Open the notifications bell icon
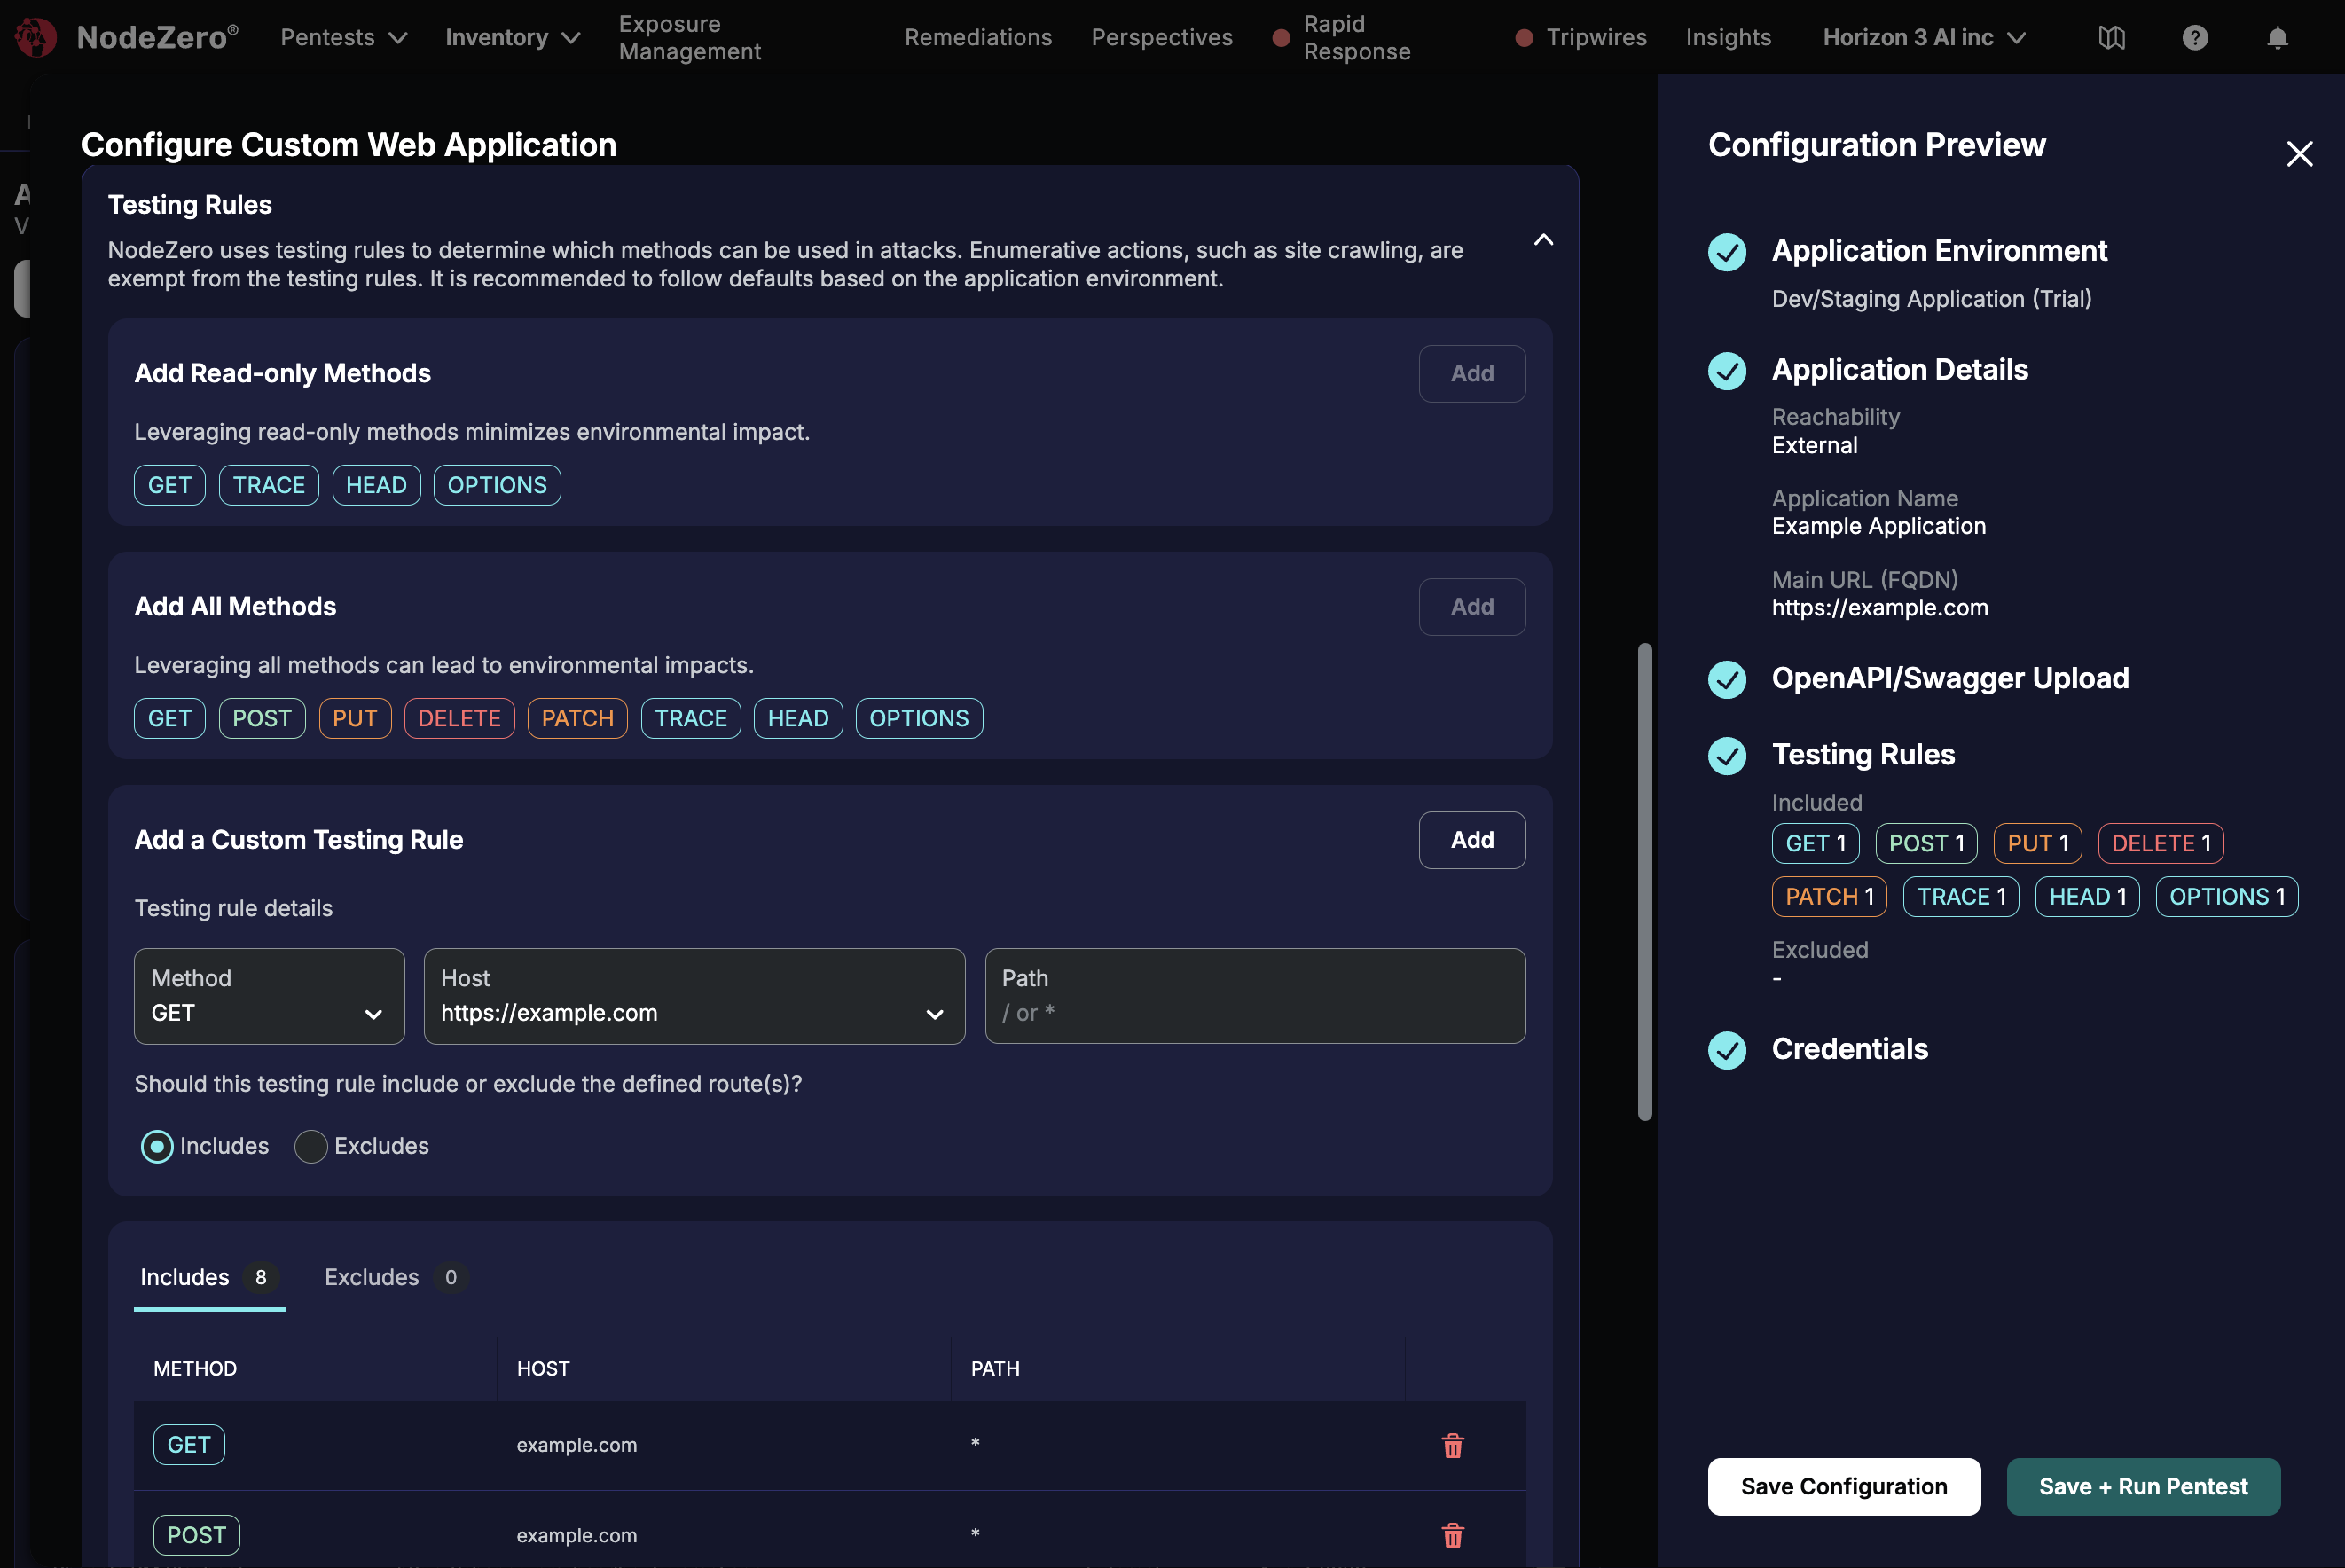The height and width of the screenshot is (1568, 2345). tap(2277, 37)
